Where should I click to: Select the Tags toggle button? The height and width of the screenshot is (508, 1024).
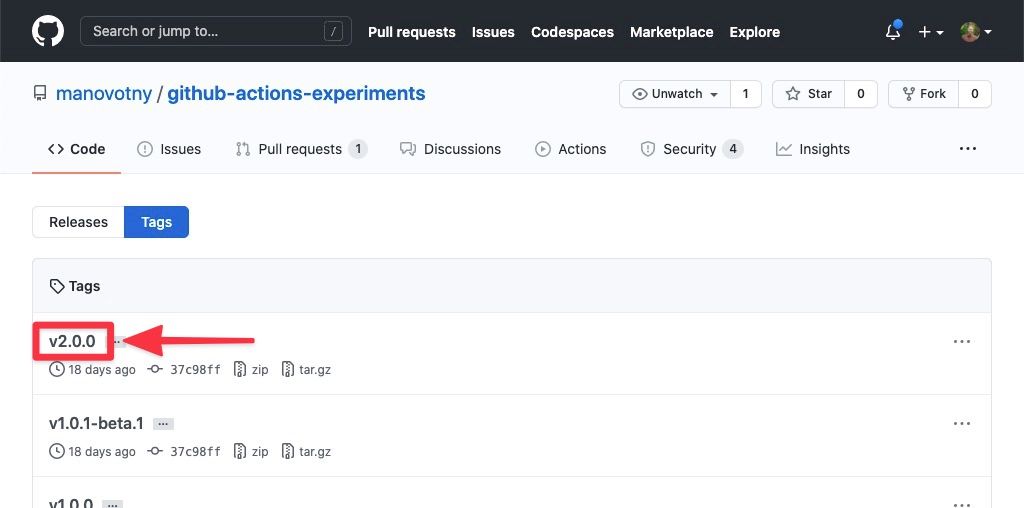(156, 222)
